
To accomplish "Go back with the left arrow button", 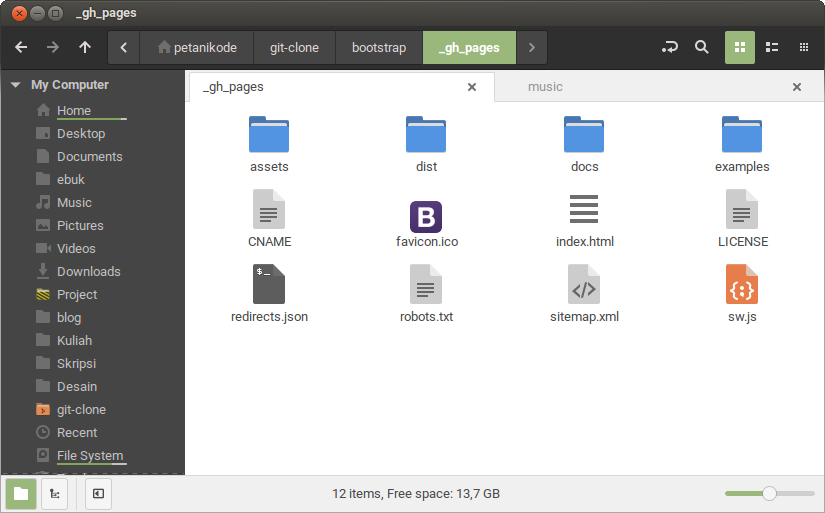I will [21, 47].
